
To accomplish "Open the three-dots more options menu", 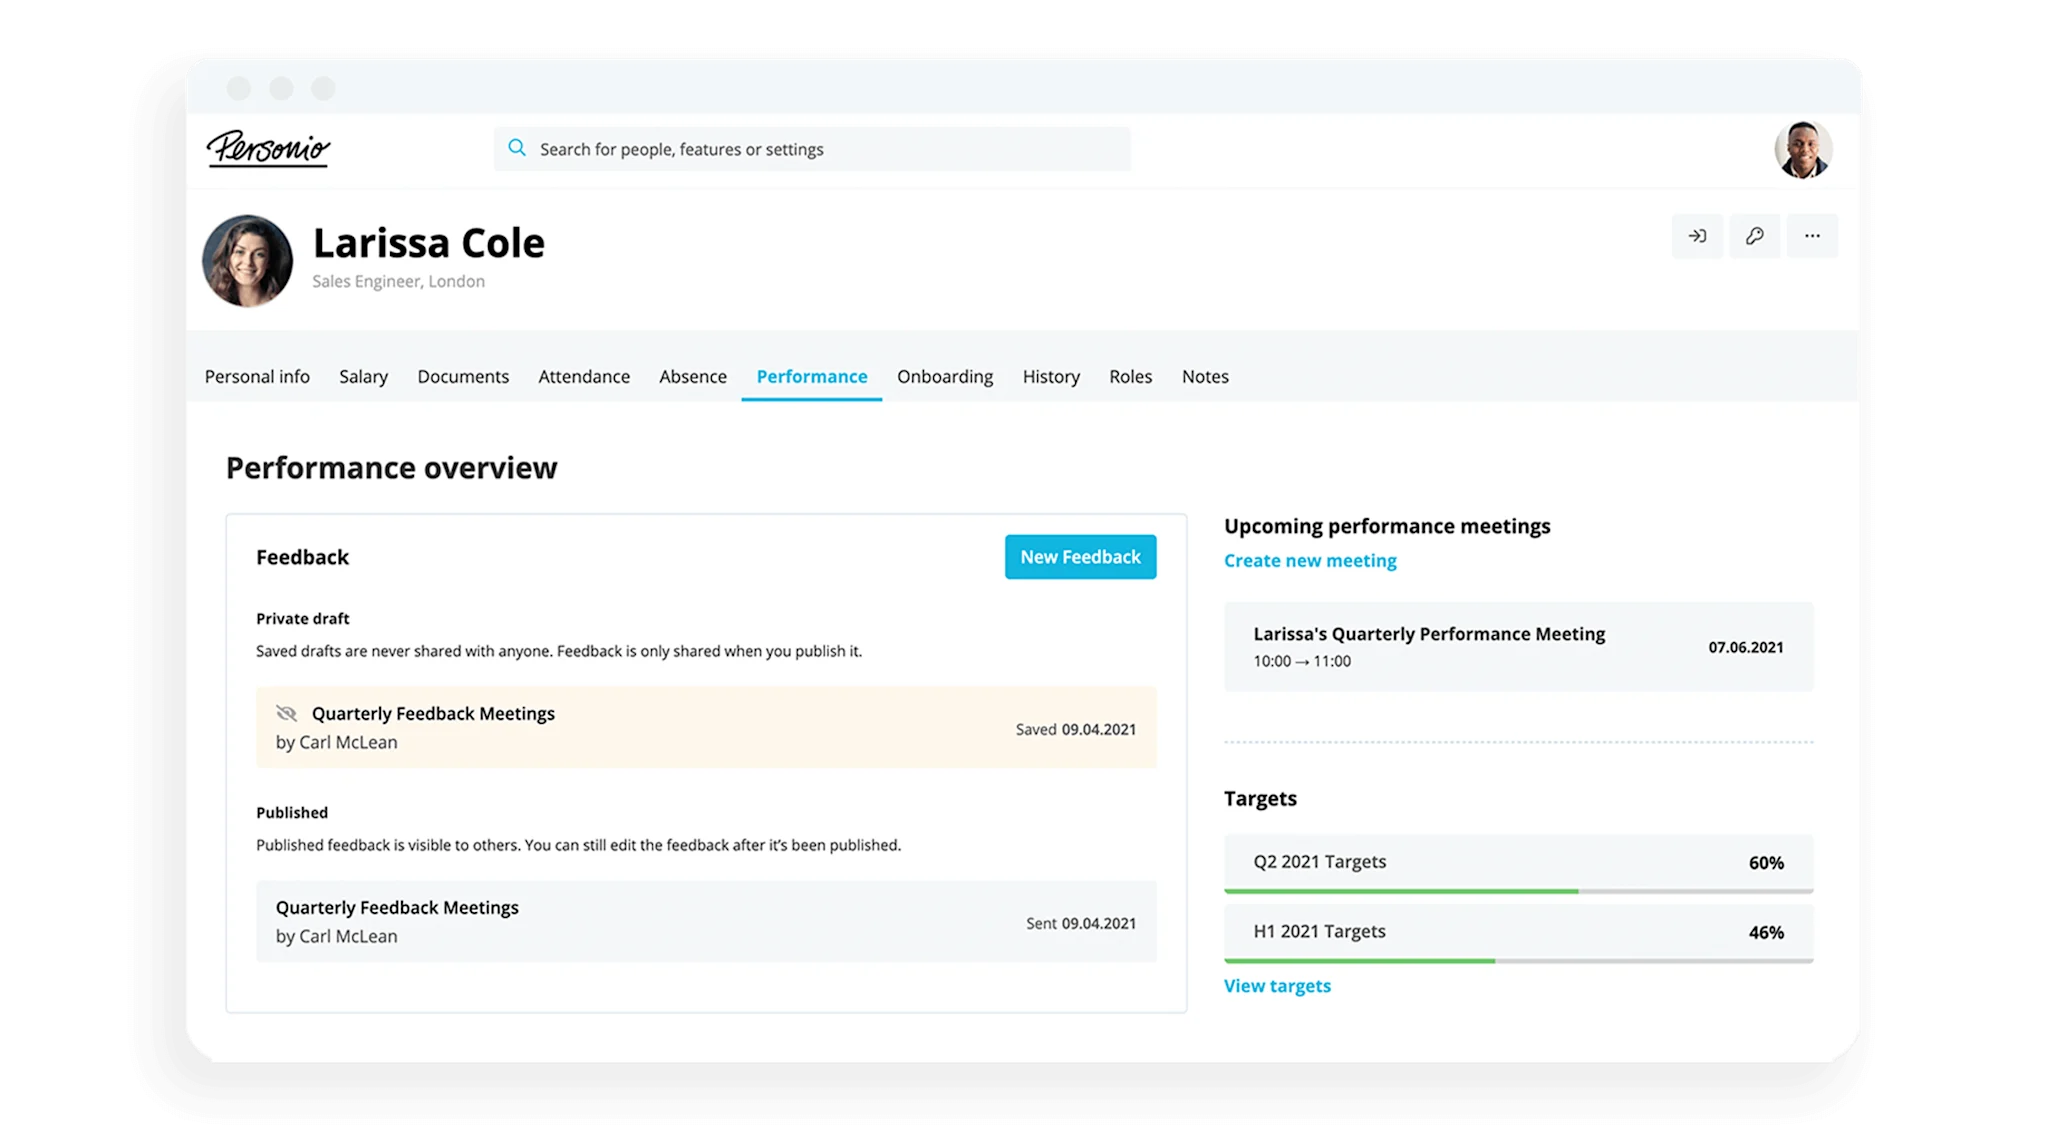I will pos(1812,236).
